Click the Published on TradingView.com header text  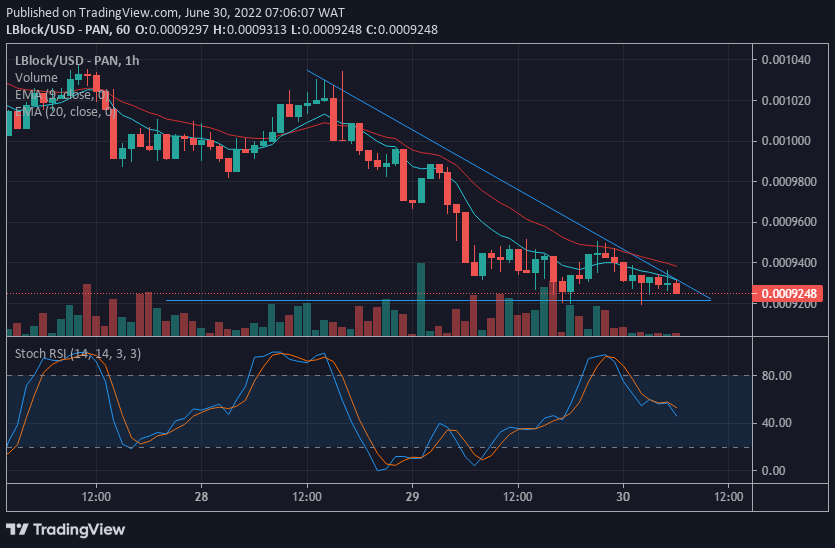[x=175, y=12]
